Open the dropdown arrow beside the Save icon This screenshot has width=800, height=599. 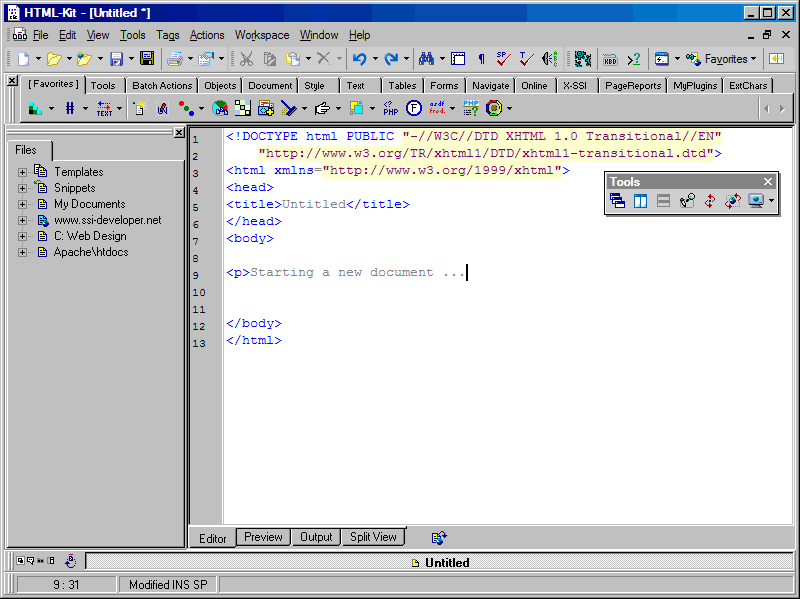(x=131, y=59)
